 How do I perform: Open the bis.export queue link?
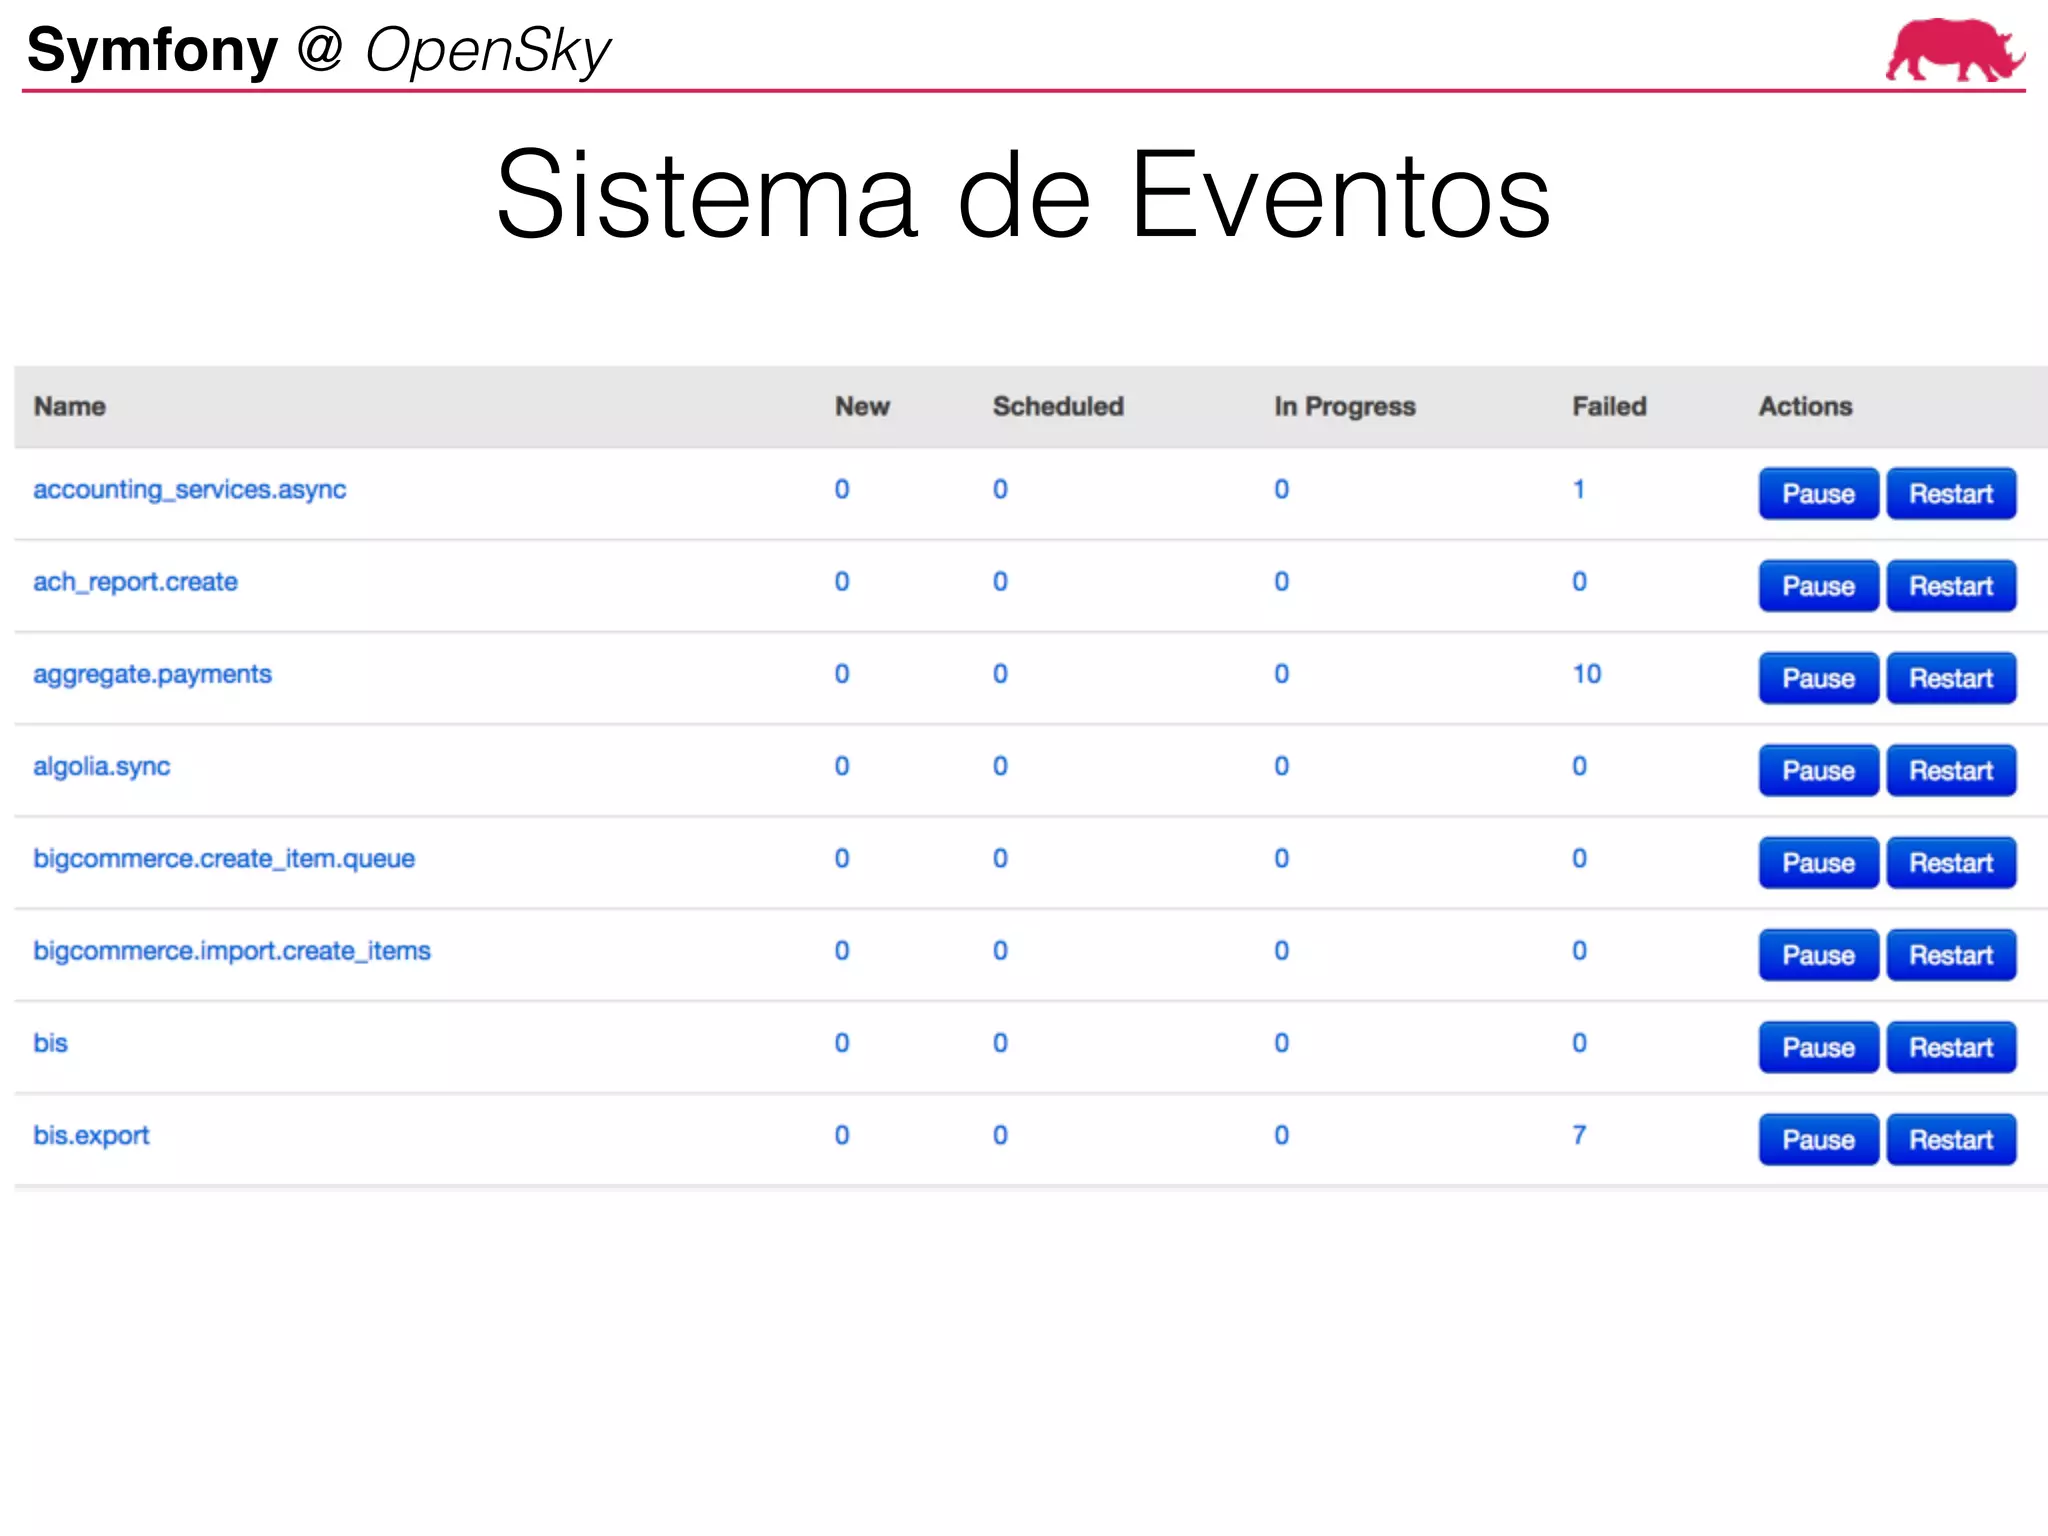click(x=91, y=1136)
